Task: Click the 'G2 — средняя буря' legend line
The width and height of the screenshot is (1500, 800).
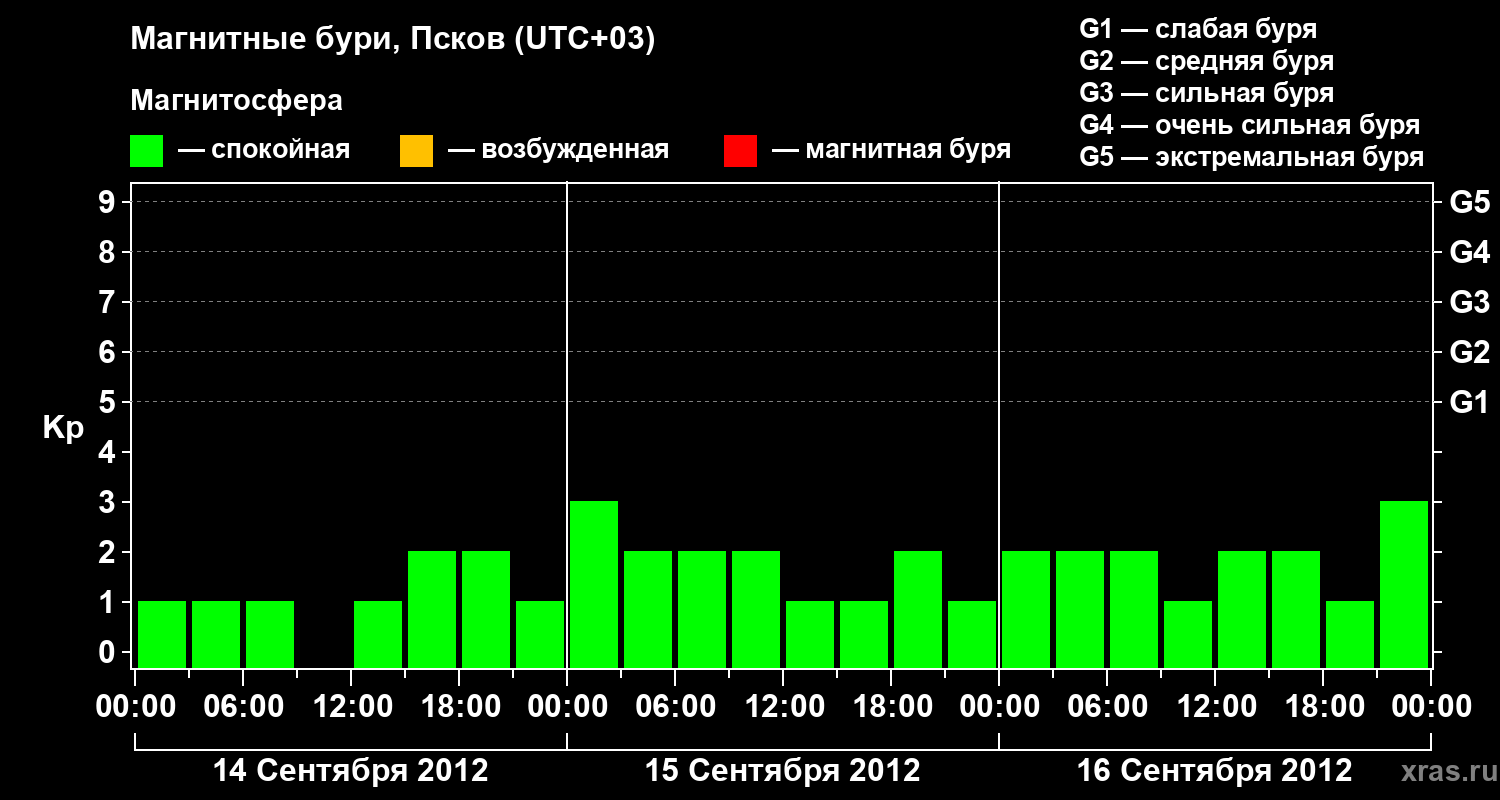Action: pos(1206,61)
